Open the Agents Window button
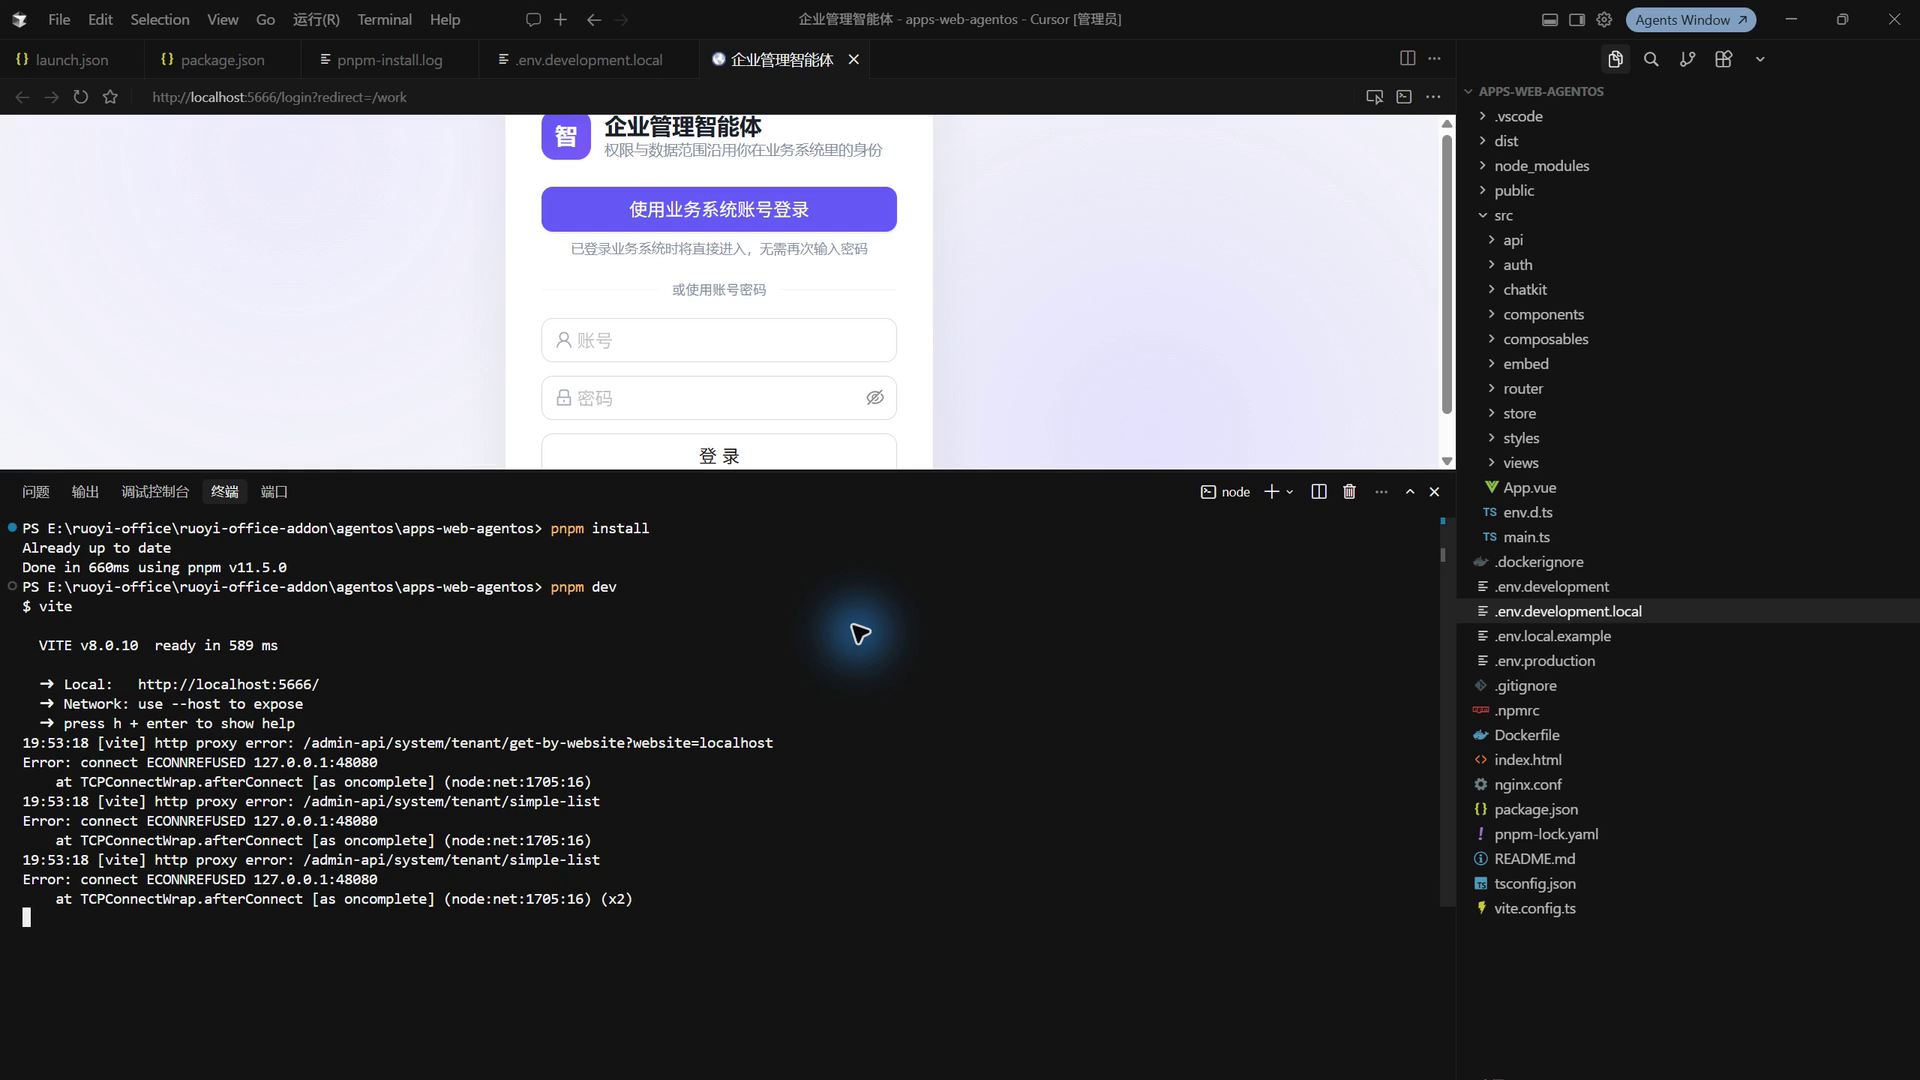This screenshot has height=1080, width=1920. 1690,19
